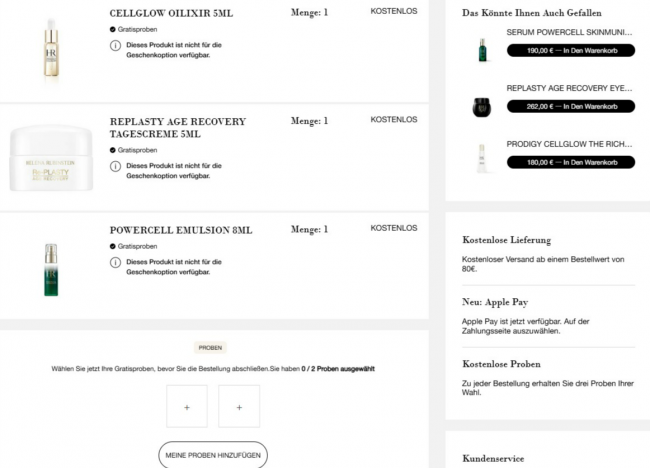This screenshot has width=650, height=468.
Task: Add Prodigy Cellglow The Rich for 180,00 €
Action: 571,162
